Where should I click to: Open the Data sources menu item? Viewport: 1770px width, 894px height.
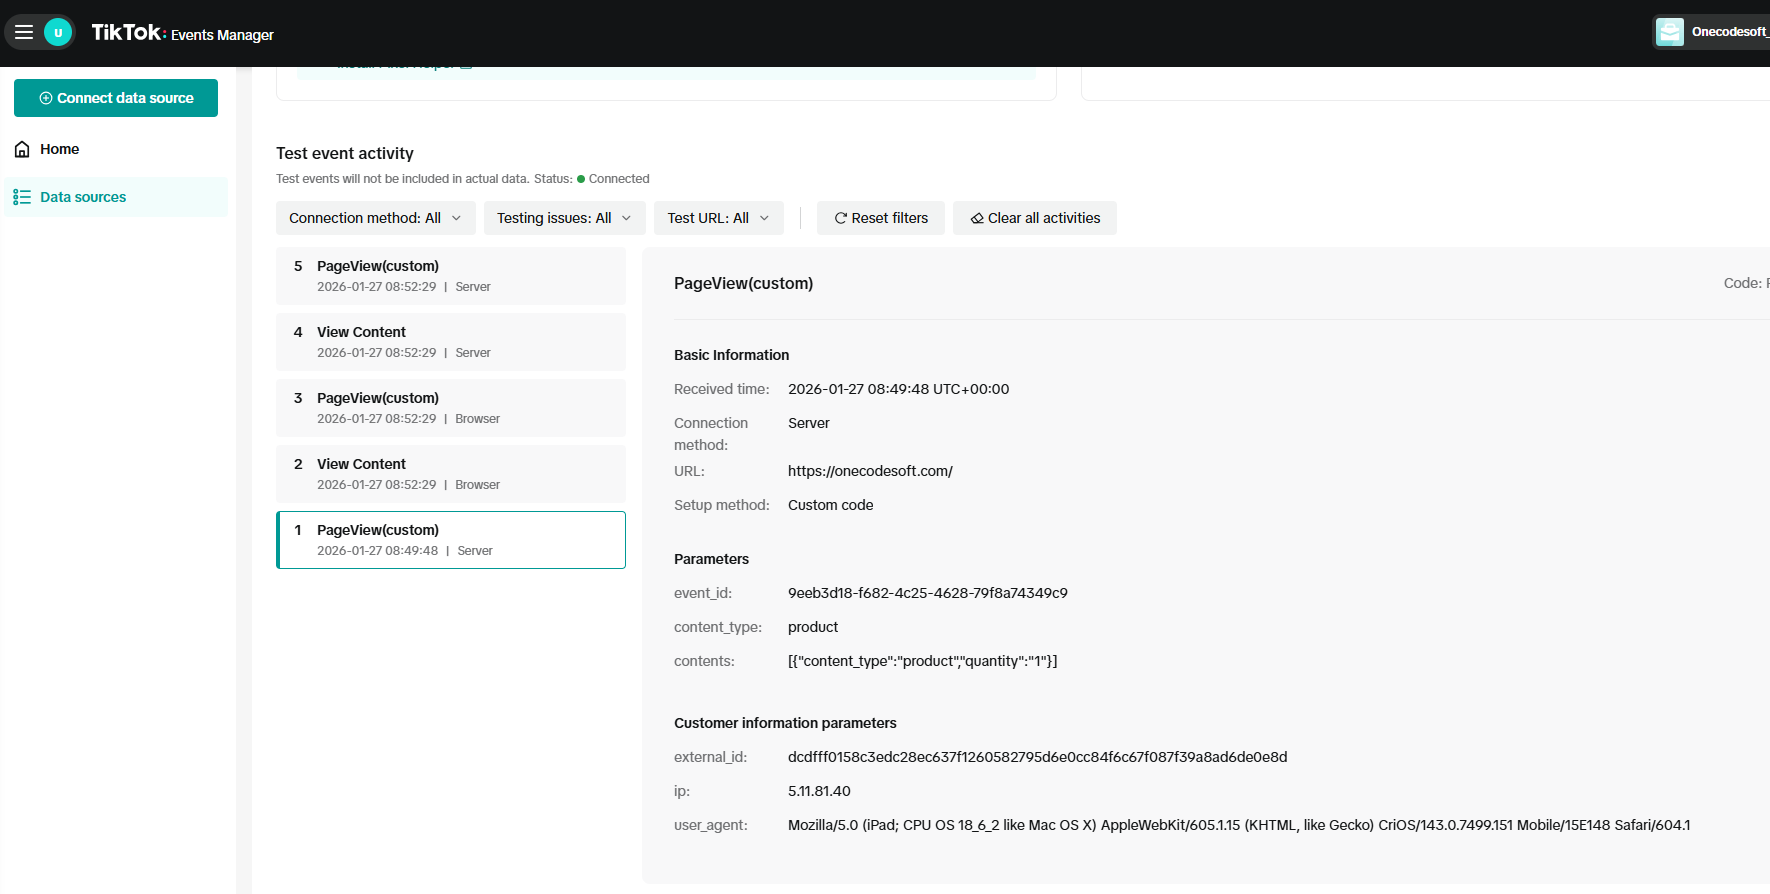(x=116, y=197)
